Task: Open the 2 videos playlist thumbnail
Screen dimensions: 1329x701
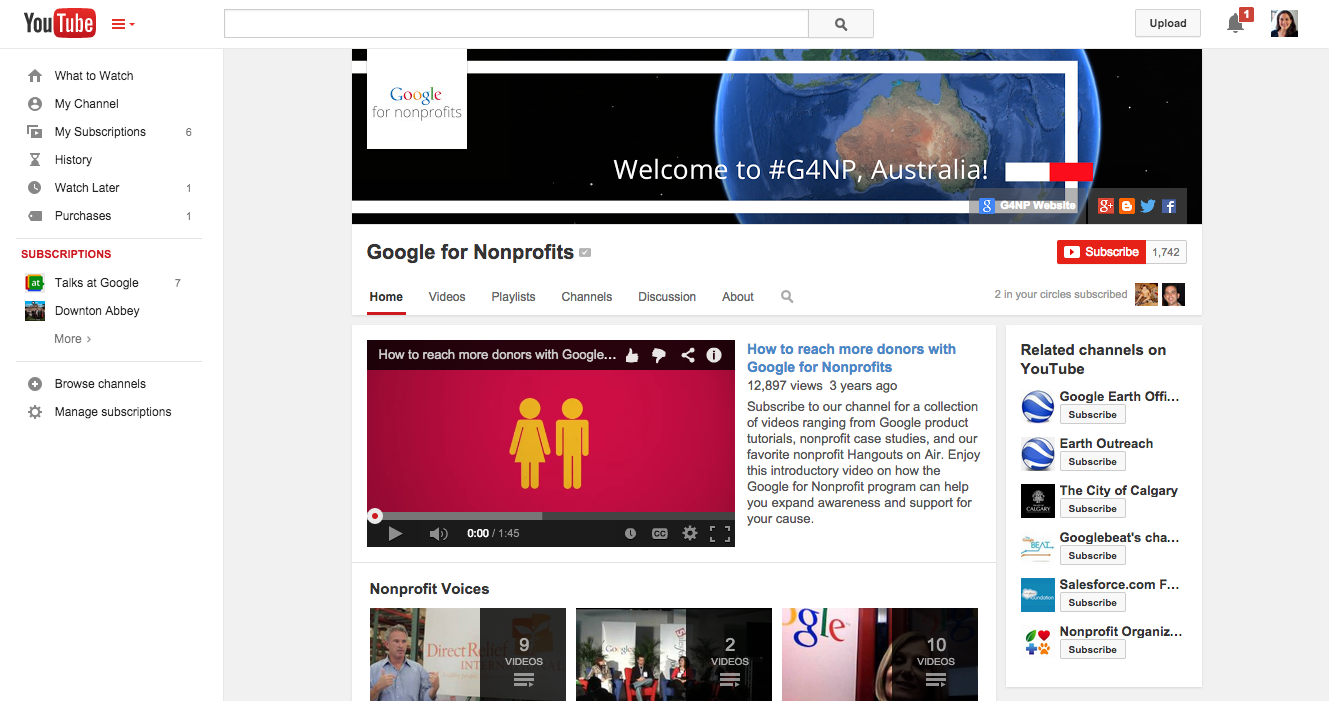Action: click(x=674, y=654)
